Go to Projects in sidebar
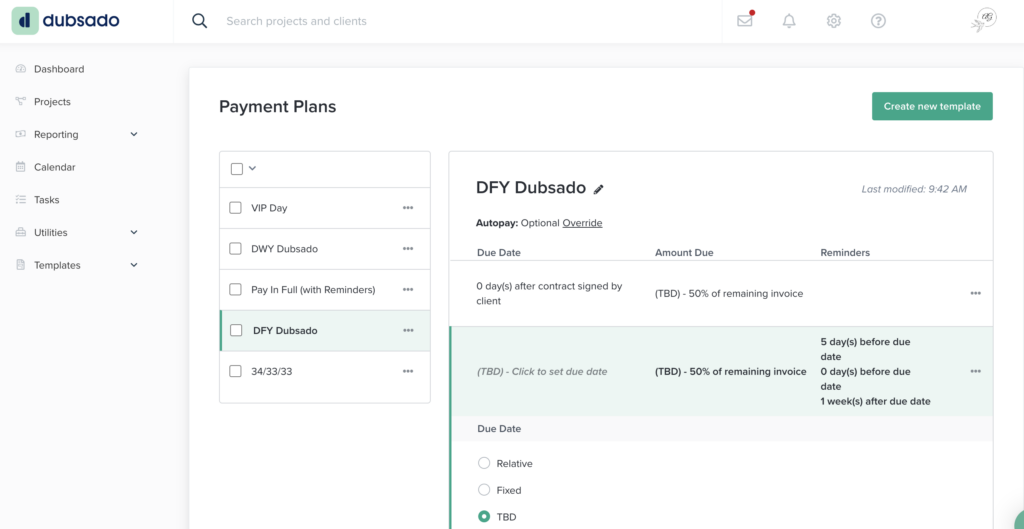The width and height of the screenshot is (1024, 529). coord(52,101)
